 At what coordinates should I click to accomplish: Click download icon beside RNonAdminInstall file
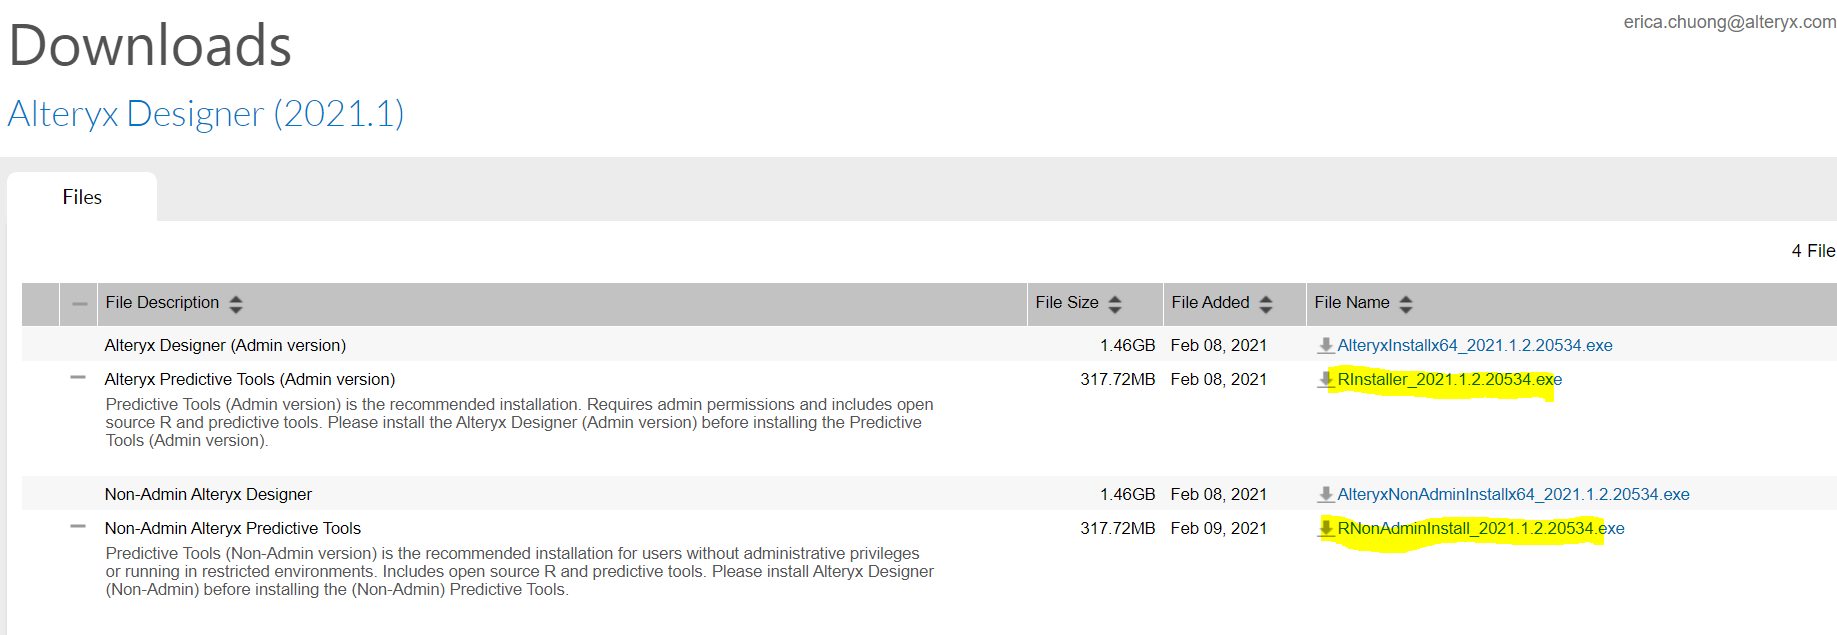coord(1326,528)
